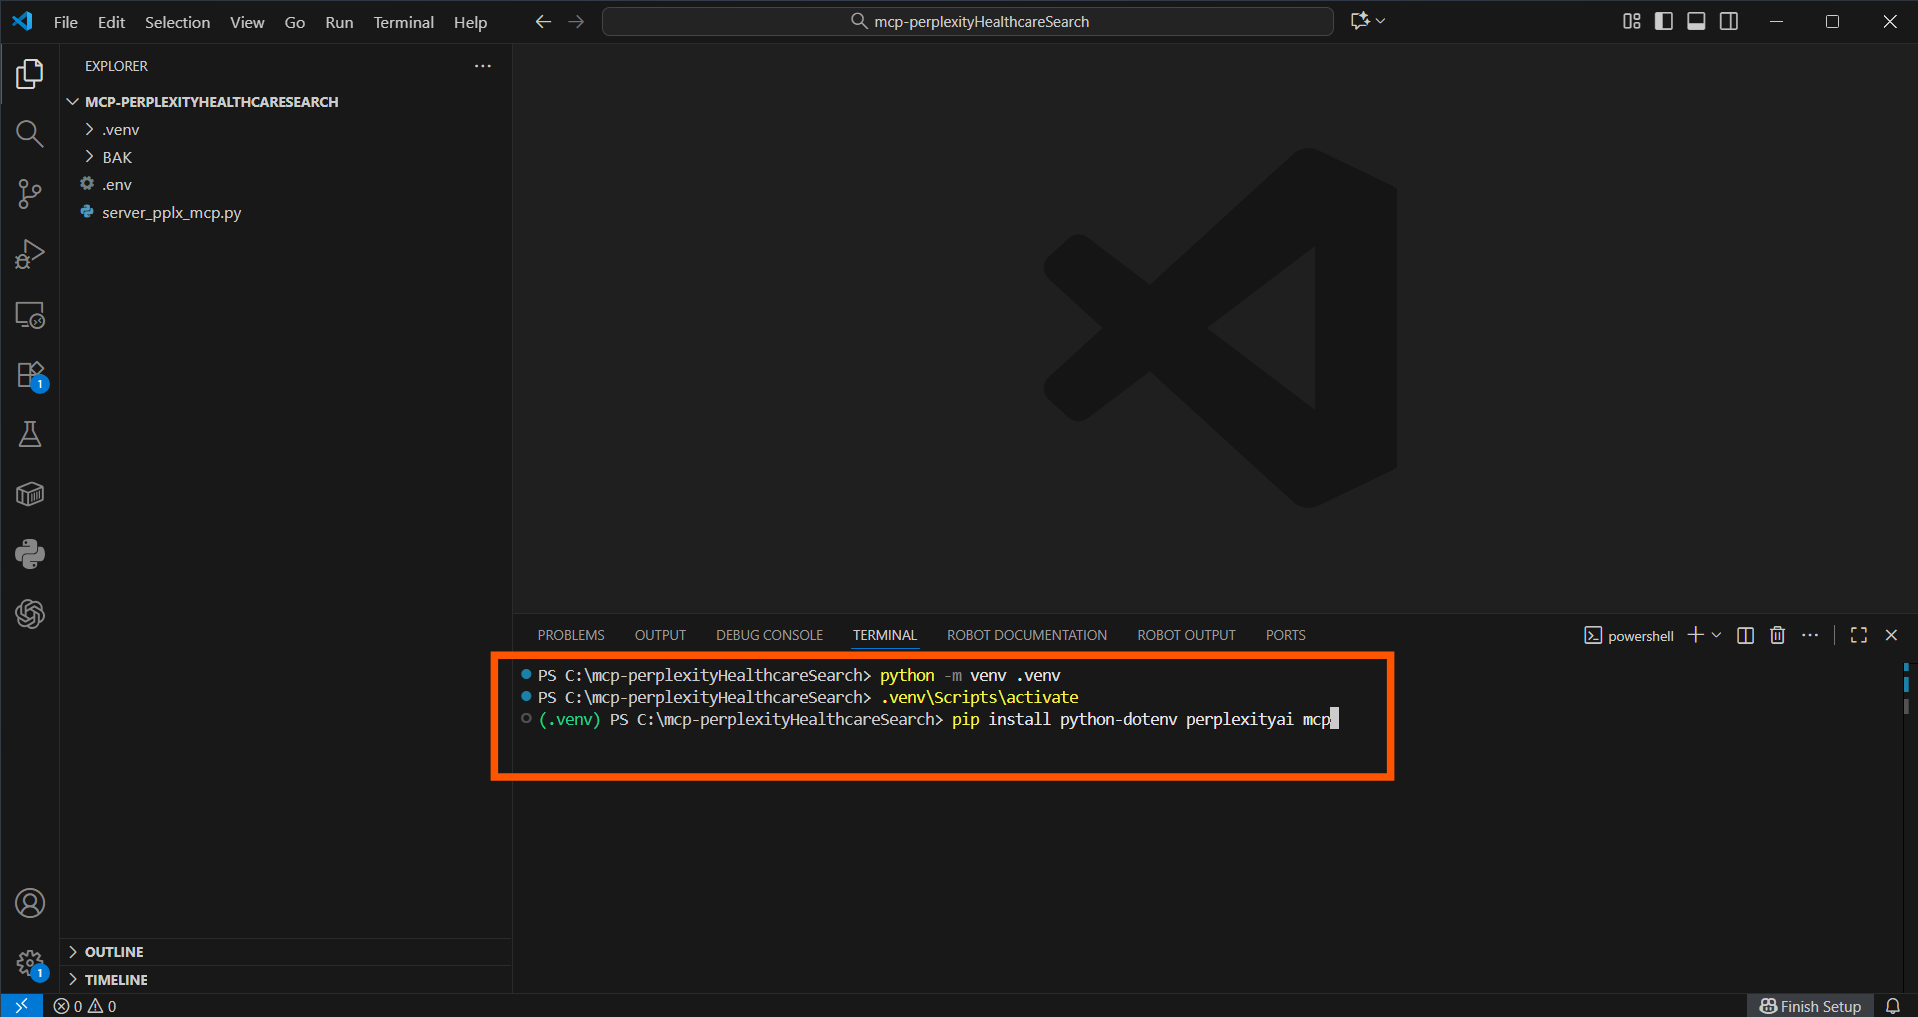Open Copilot chat icon in title bar
Viewport: 1918px width, 1017px height.
click(1359, 21)
